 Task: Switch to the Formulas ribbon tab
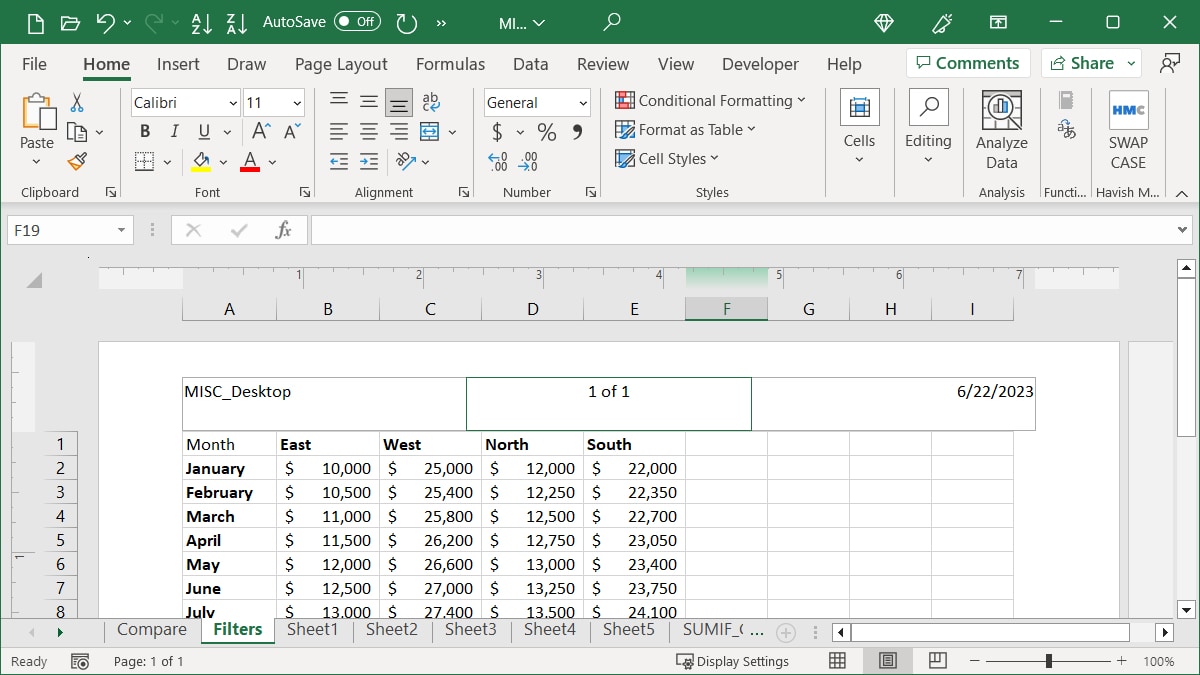[x=450, y=64]
